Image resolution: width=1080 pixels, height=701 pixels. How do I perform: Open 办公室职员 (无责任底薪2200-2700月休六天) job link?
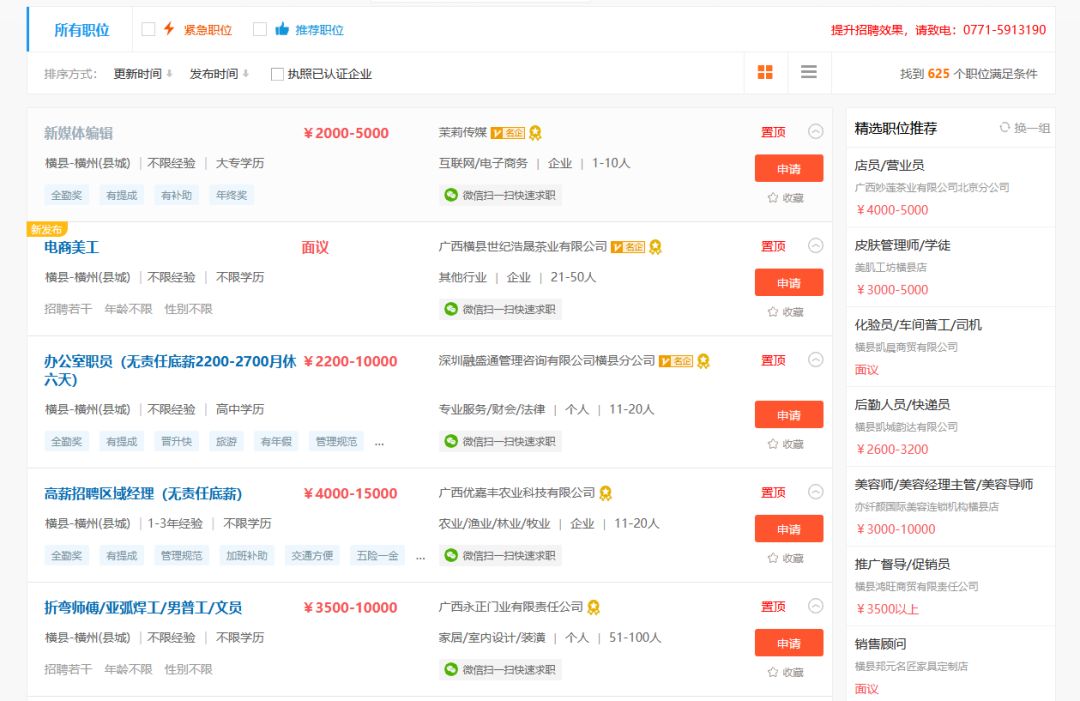tap(170, 370)
